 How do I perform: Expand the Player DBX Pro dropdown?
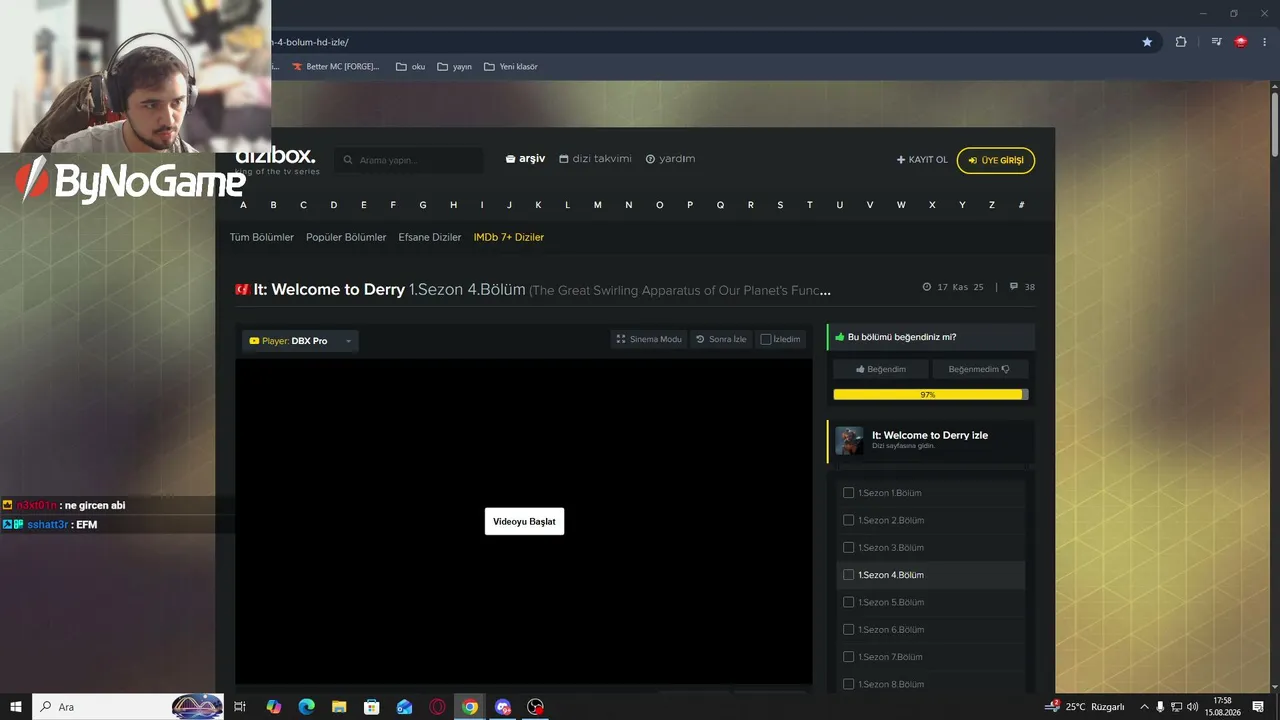pos(300,341)
